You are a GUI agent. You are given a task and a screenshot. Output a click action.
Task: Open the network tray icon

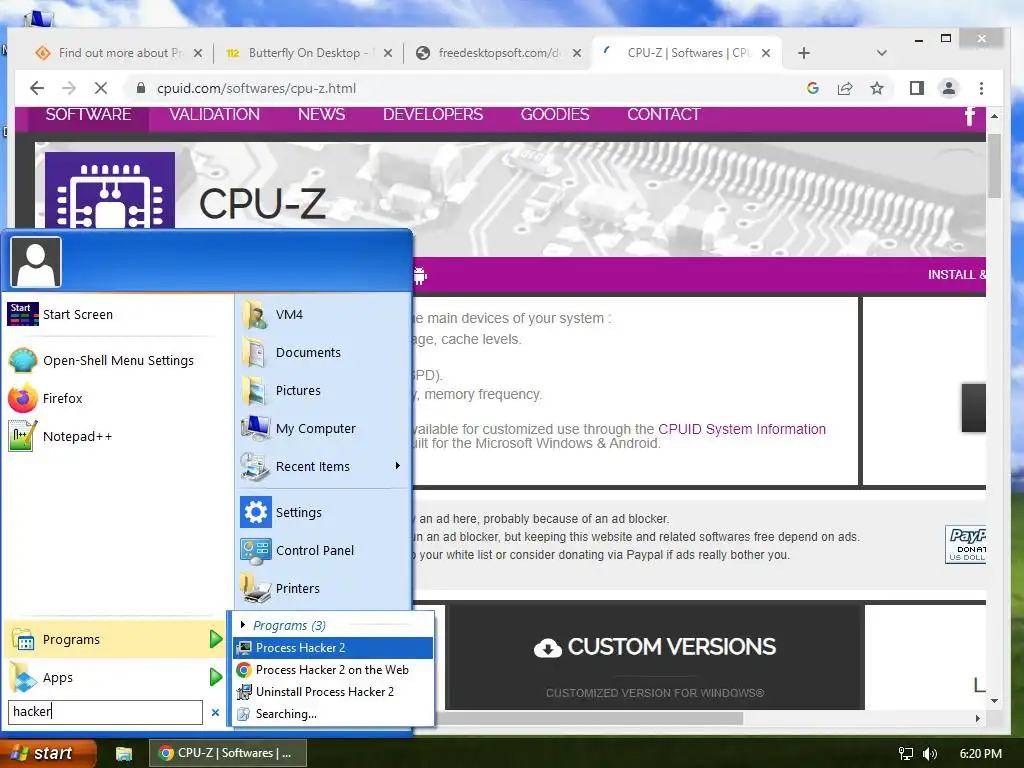pyautogui.click(x=906, y=754)
